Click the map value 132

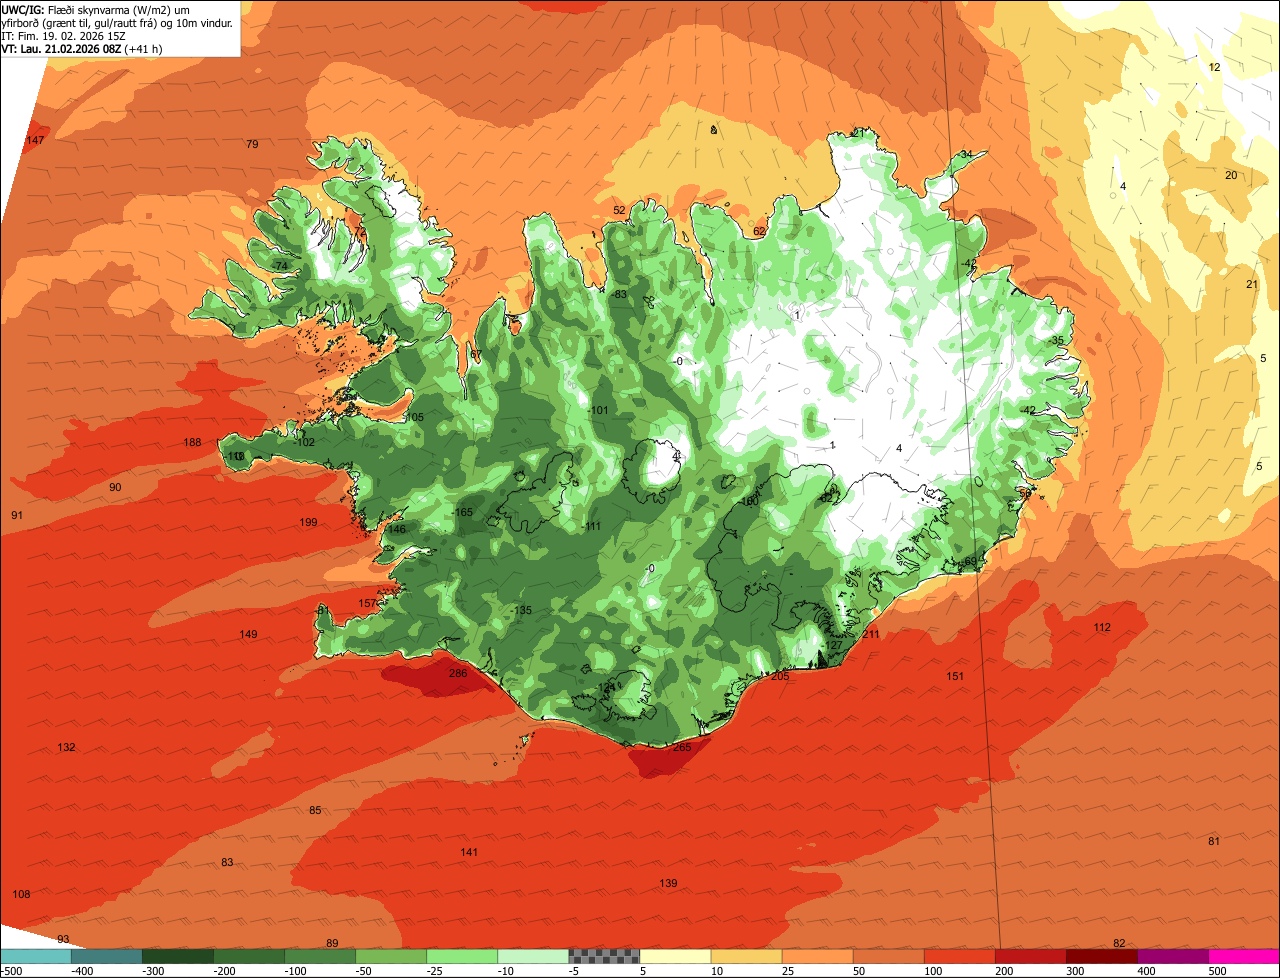click(x=67, y=747)
